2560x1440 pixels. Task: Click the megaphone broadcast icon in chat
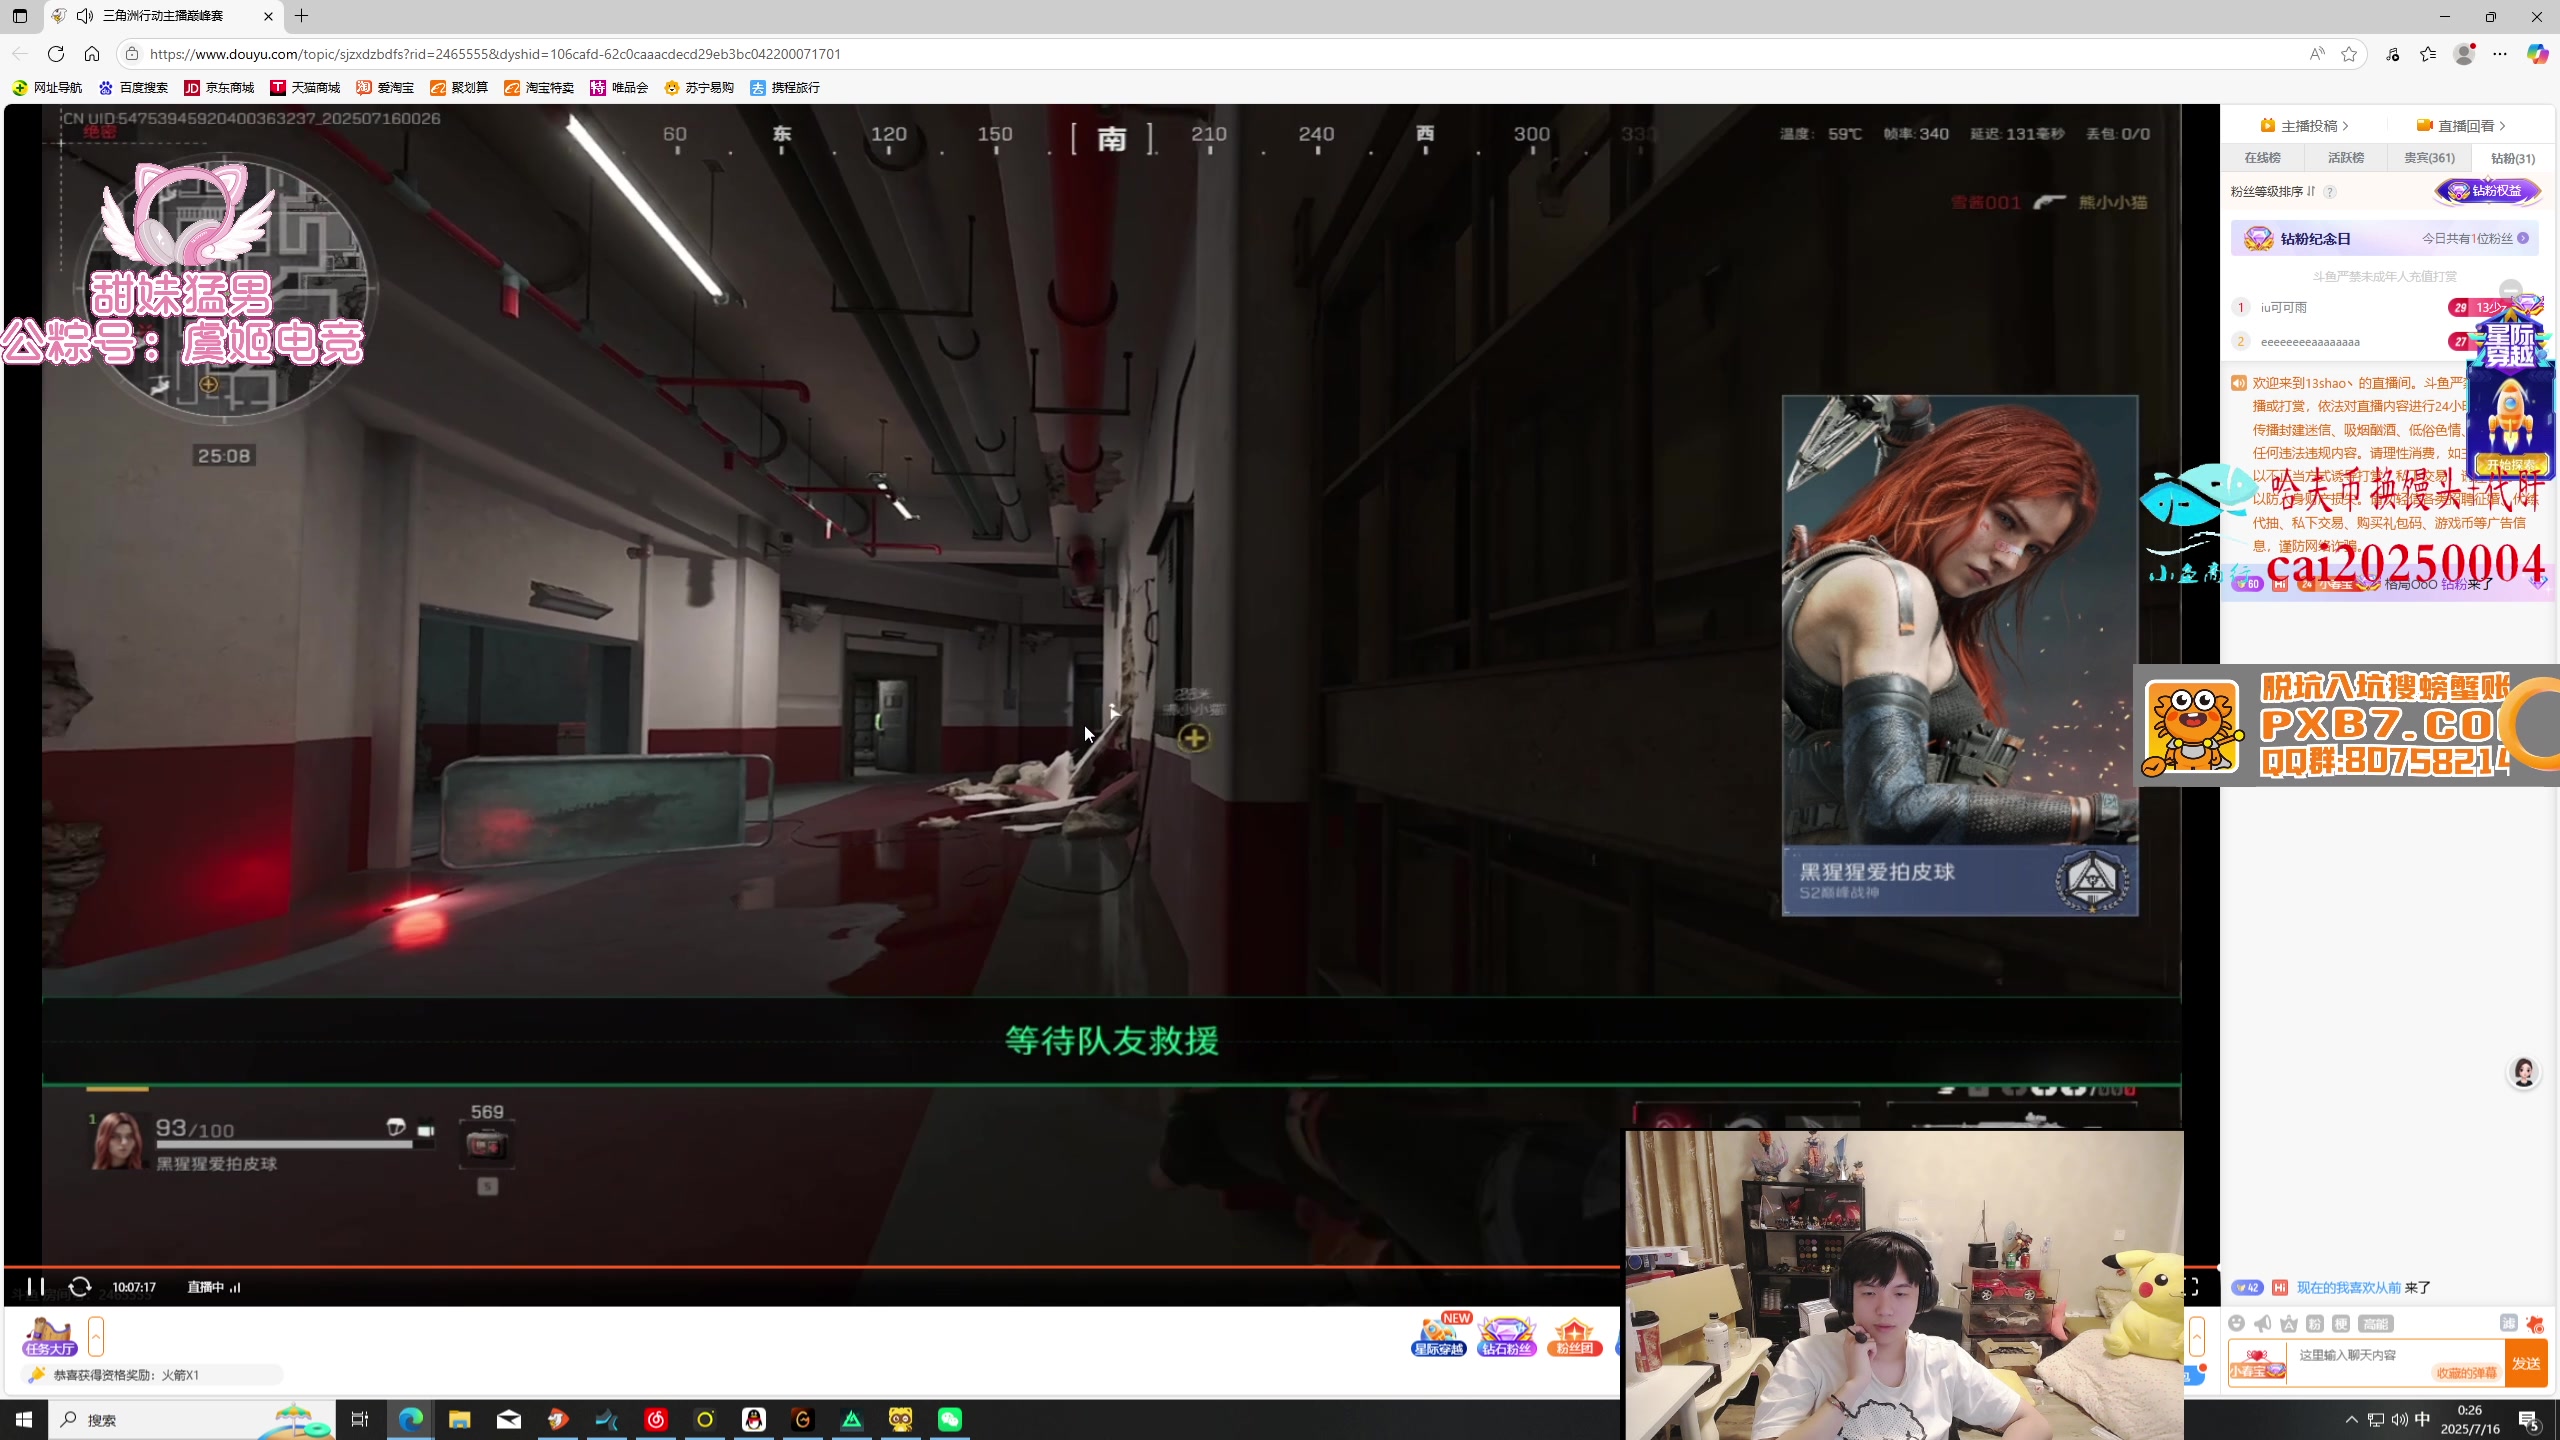(2263, 1323)
